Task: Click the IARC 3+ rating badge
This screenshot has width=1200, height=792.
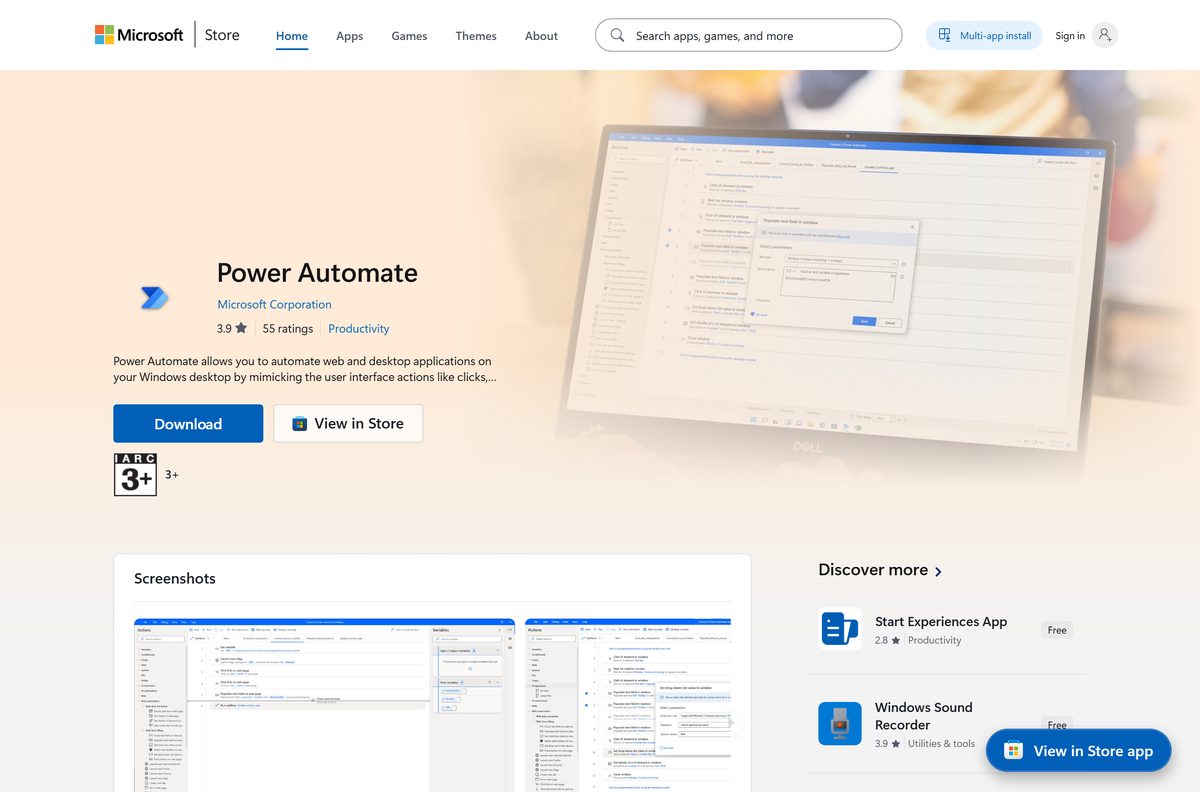Action: pos(135,474)
